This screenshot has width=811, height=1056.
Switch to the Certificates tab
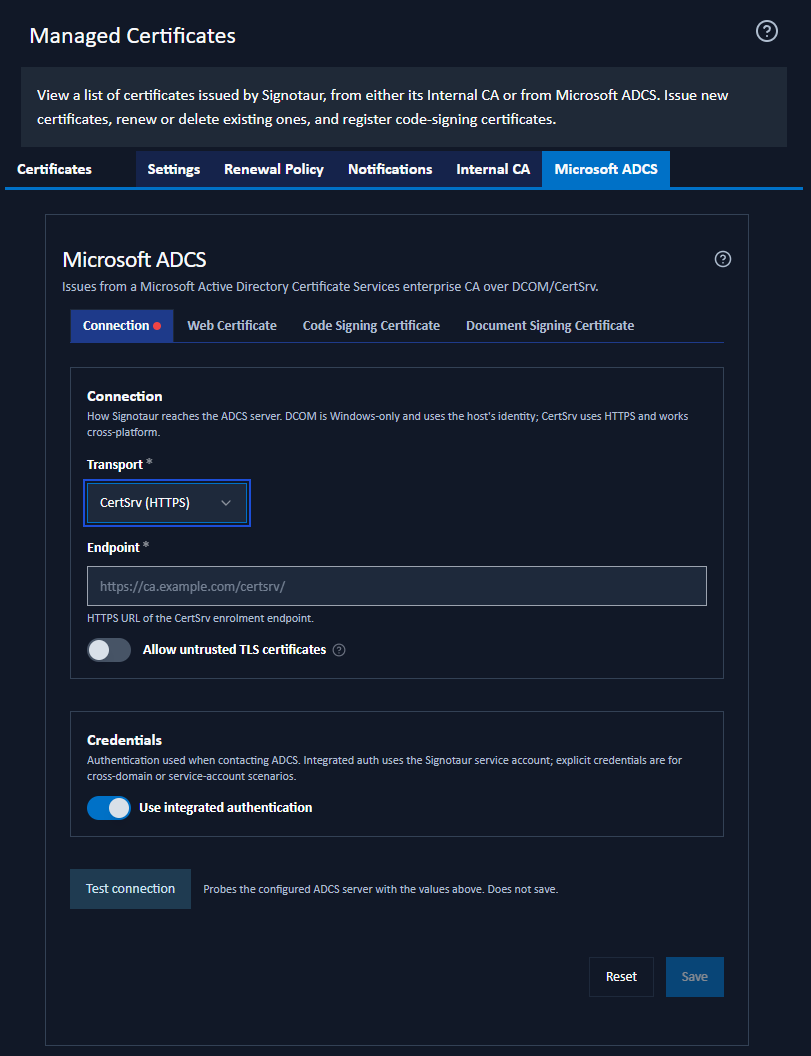(x=55, y=169)
